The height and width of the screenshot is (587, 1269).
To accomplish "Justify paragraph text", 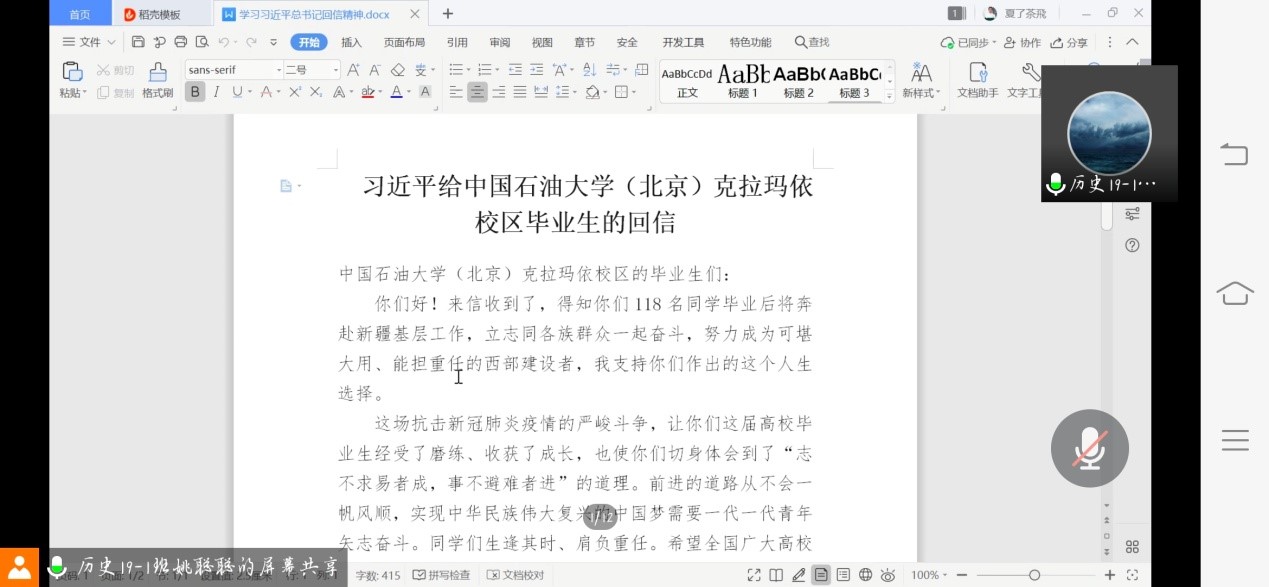I will (521, 92).
